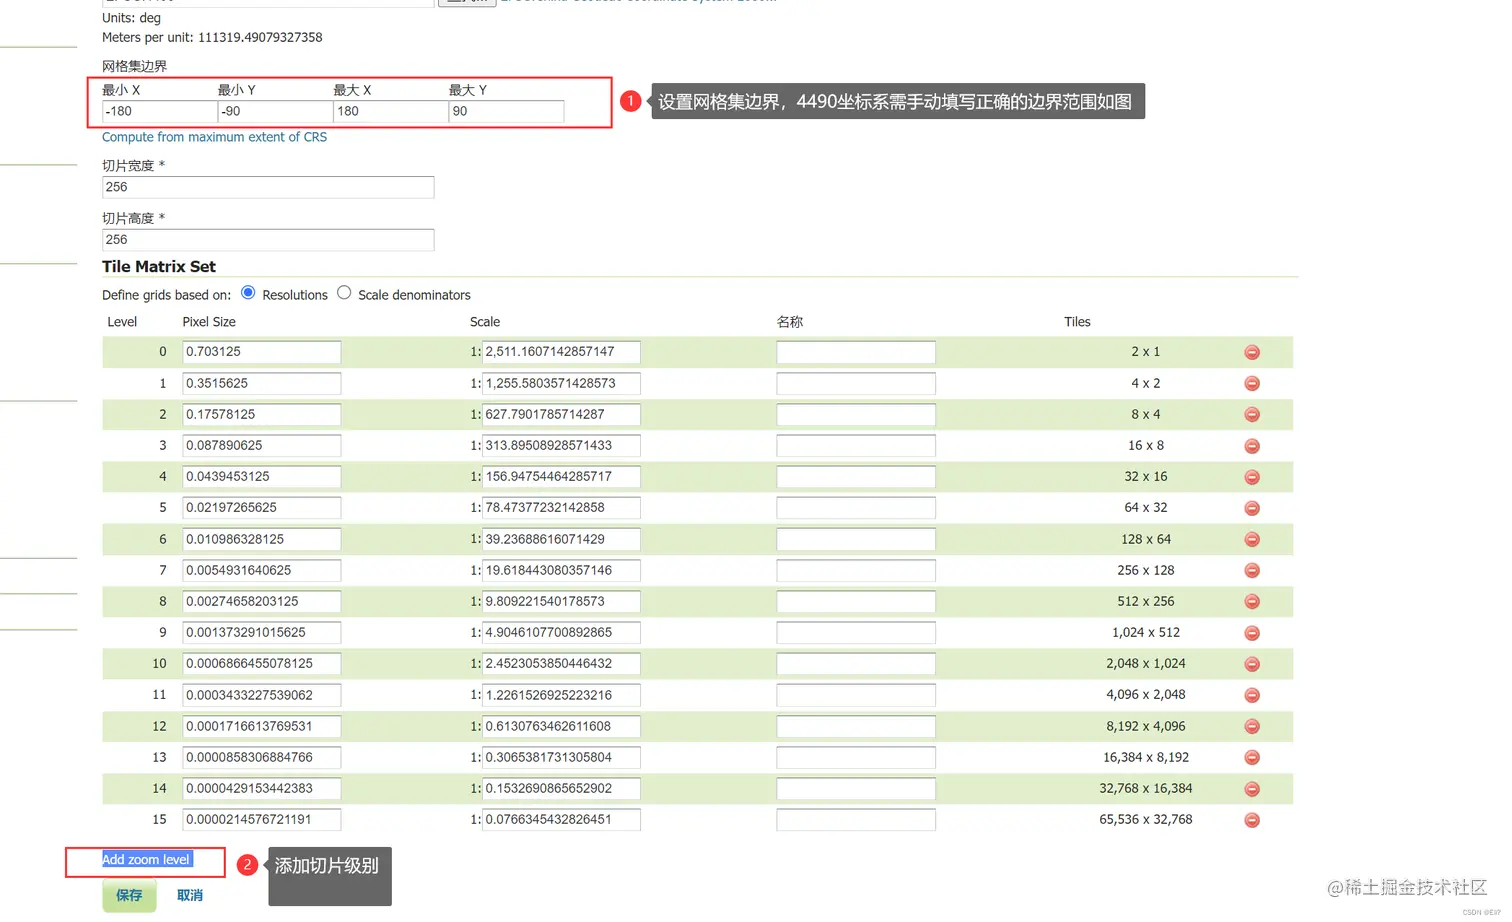
Task: Edit pixel size 0.17578125 for level 2
Action: [261, 414]
